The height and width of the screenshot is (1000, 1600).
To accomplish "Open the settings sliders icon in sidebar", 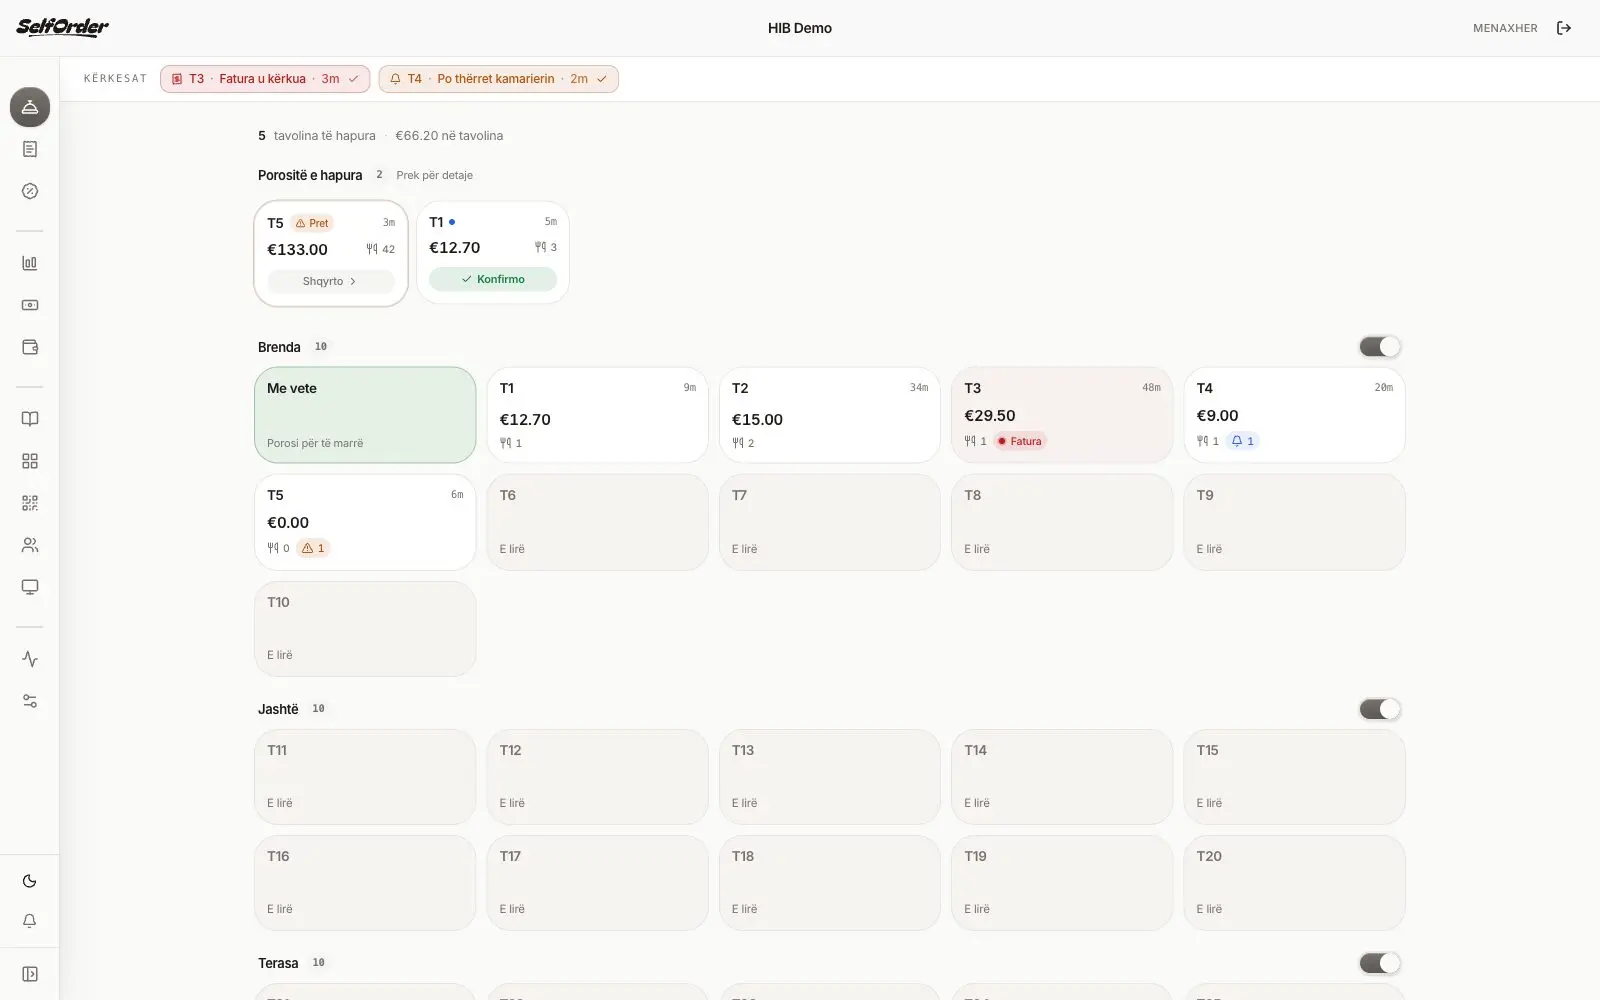I will 30,701.
